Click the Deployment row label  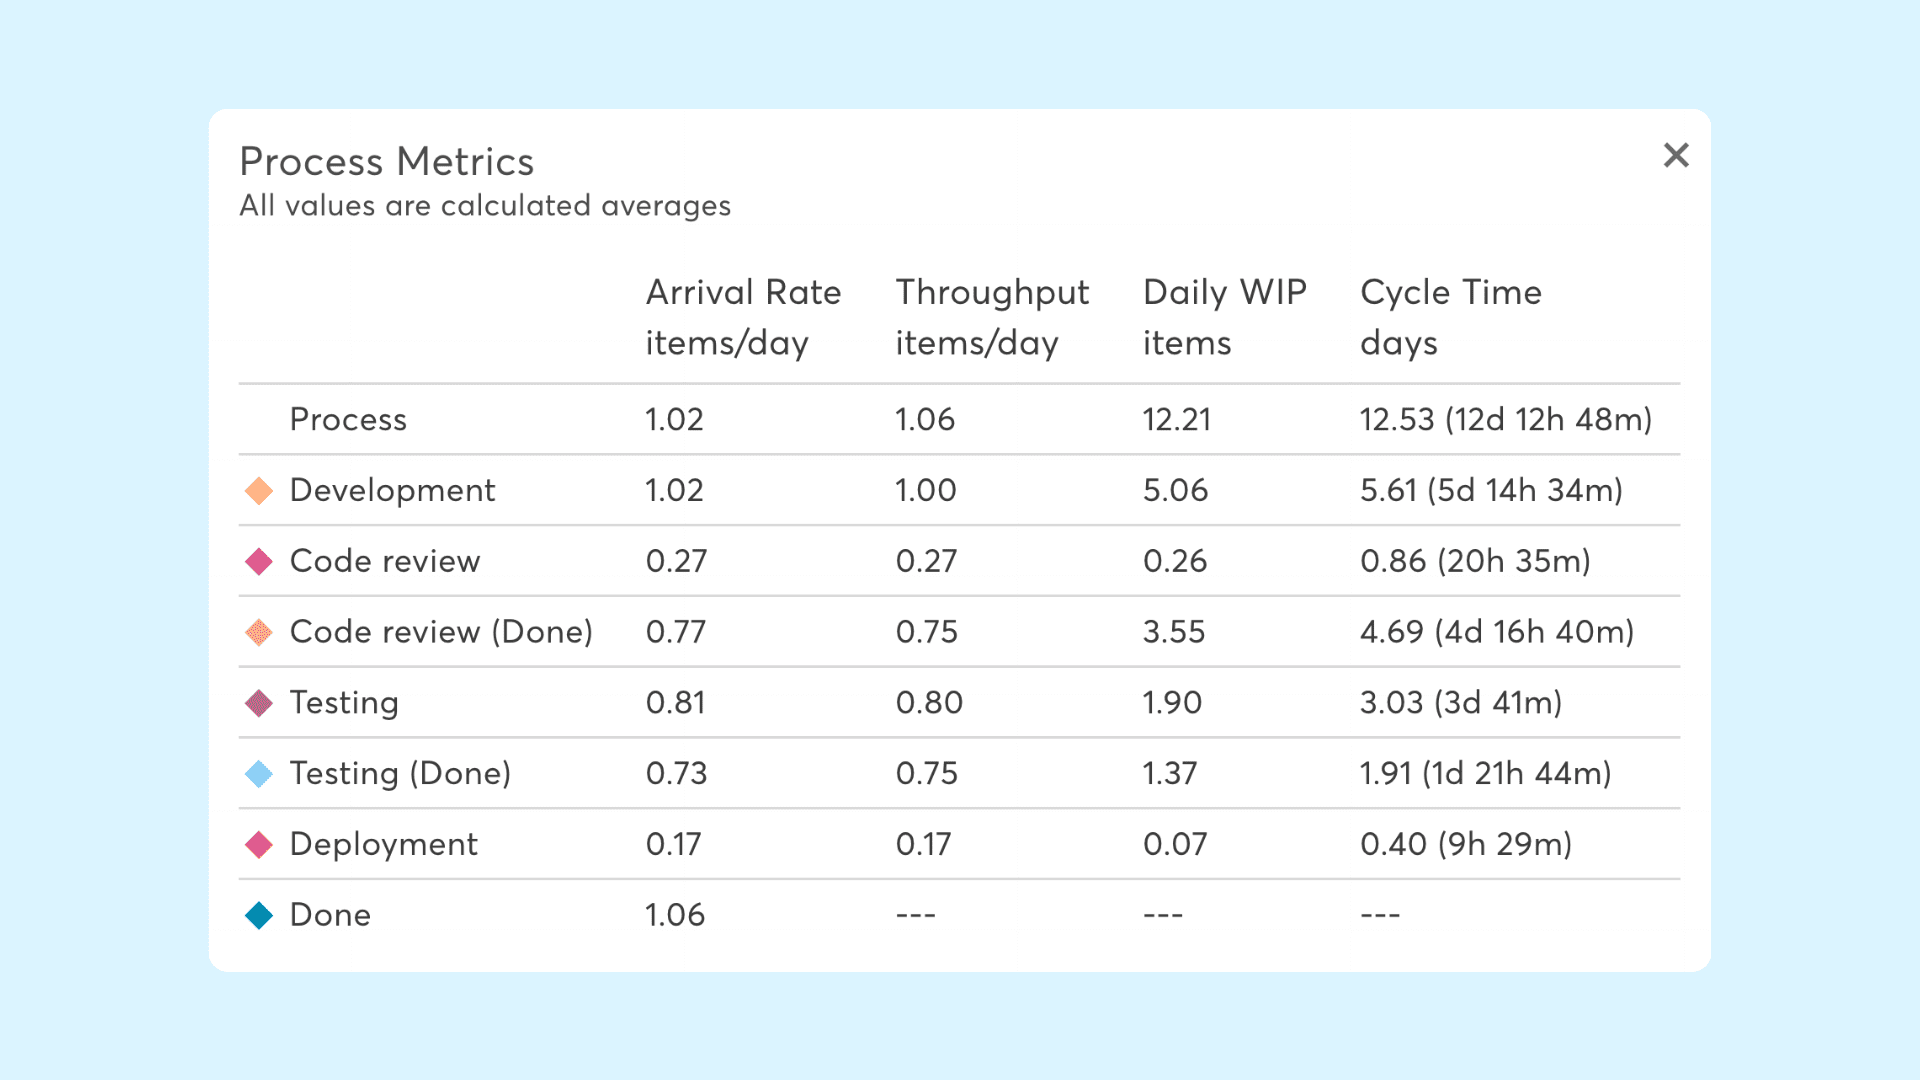point(384,845)
